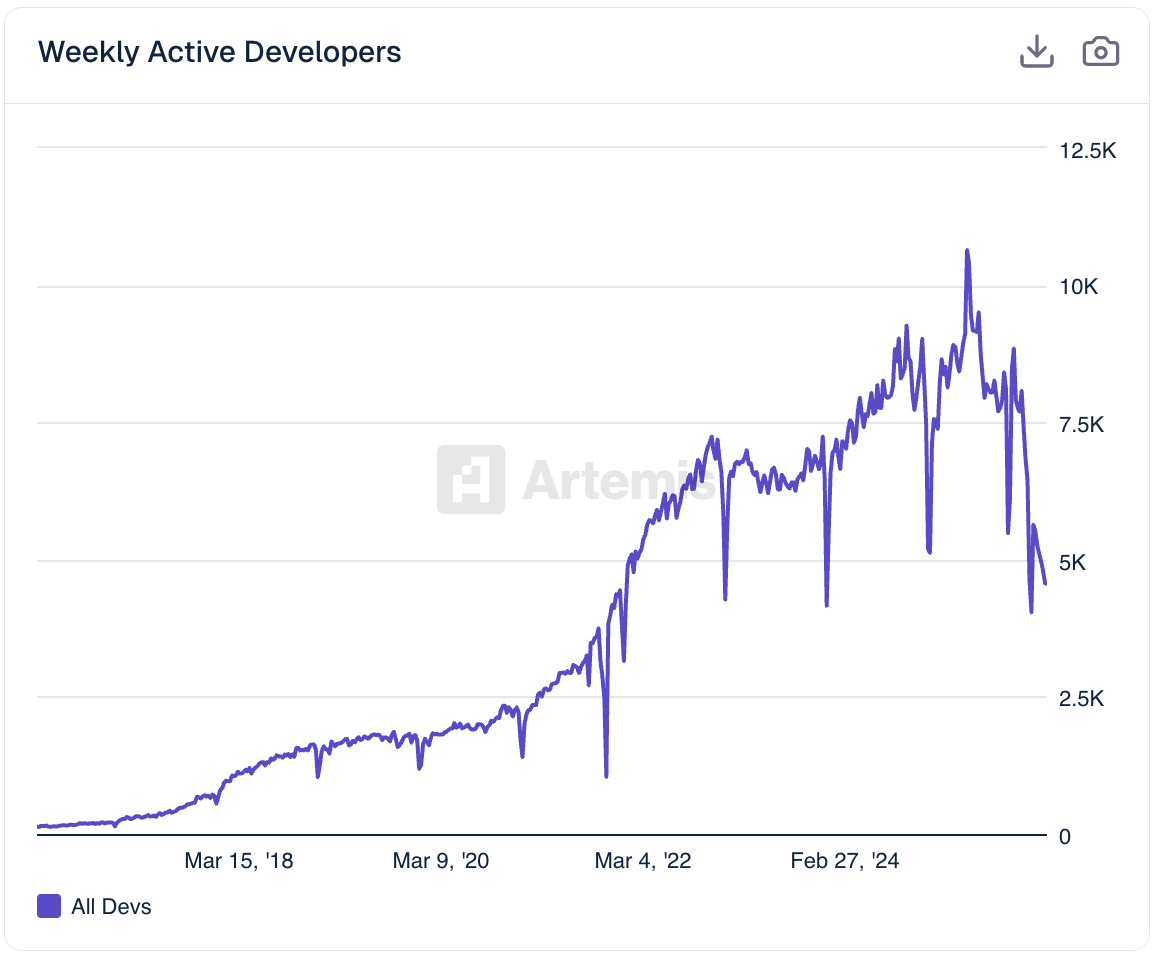Viewport: 1156px width, 964px height.
Task: Click the camera screenshot icon
Action: [x=1101, y=52]
